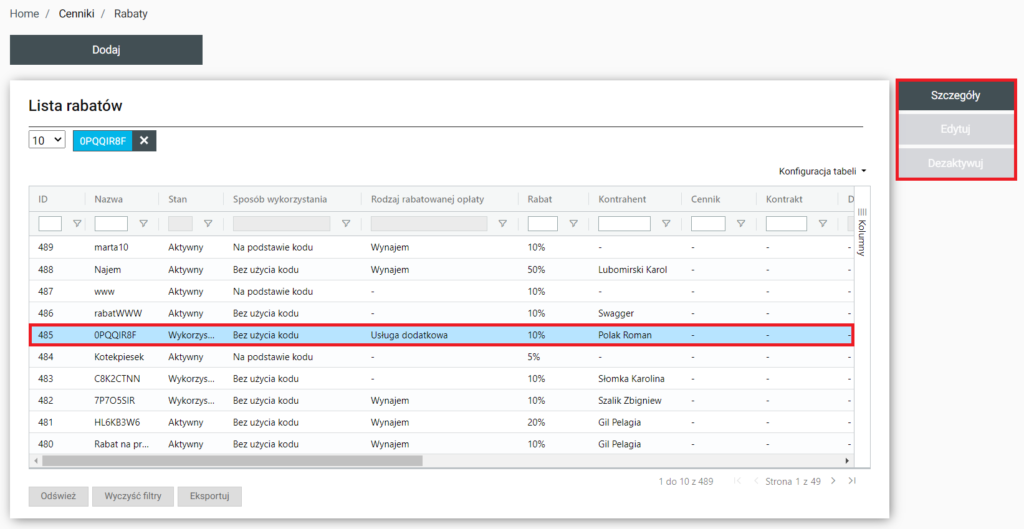Open the Kolumny side panel

point(862,231)
